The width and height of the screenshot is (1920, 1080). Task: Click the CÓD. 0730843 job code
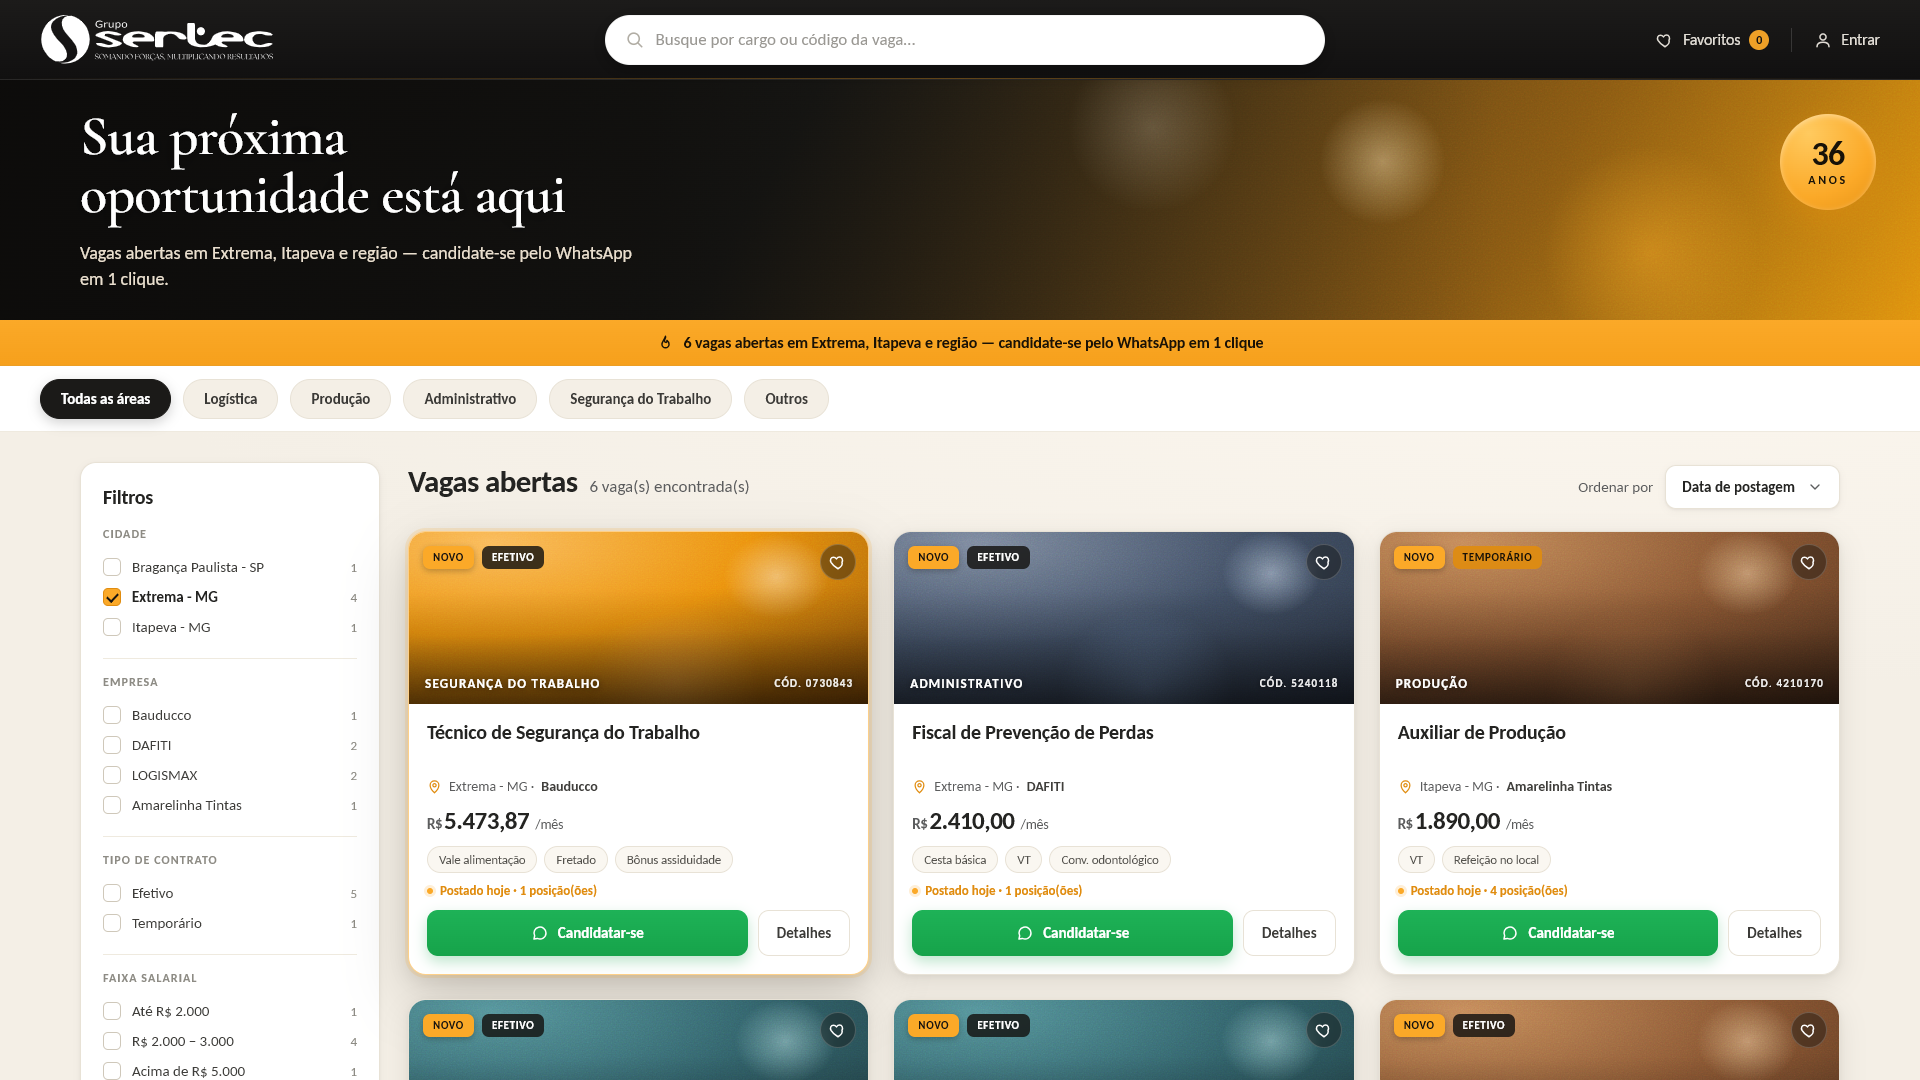[x=813, y=683]
